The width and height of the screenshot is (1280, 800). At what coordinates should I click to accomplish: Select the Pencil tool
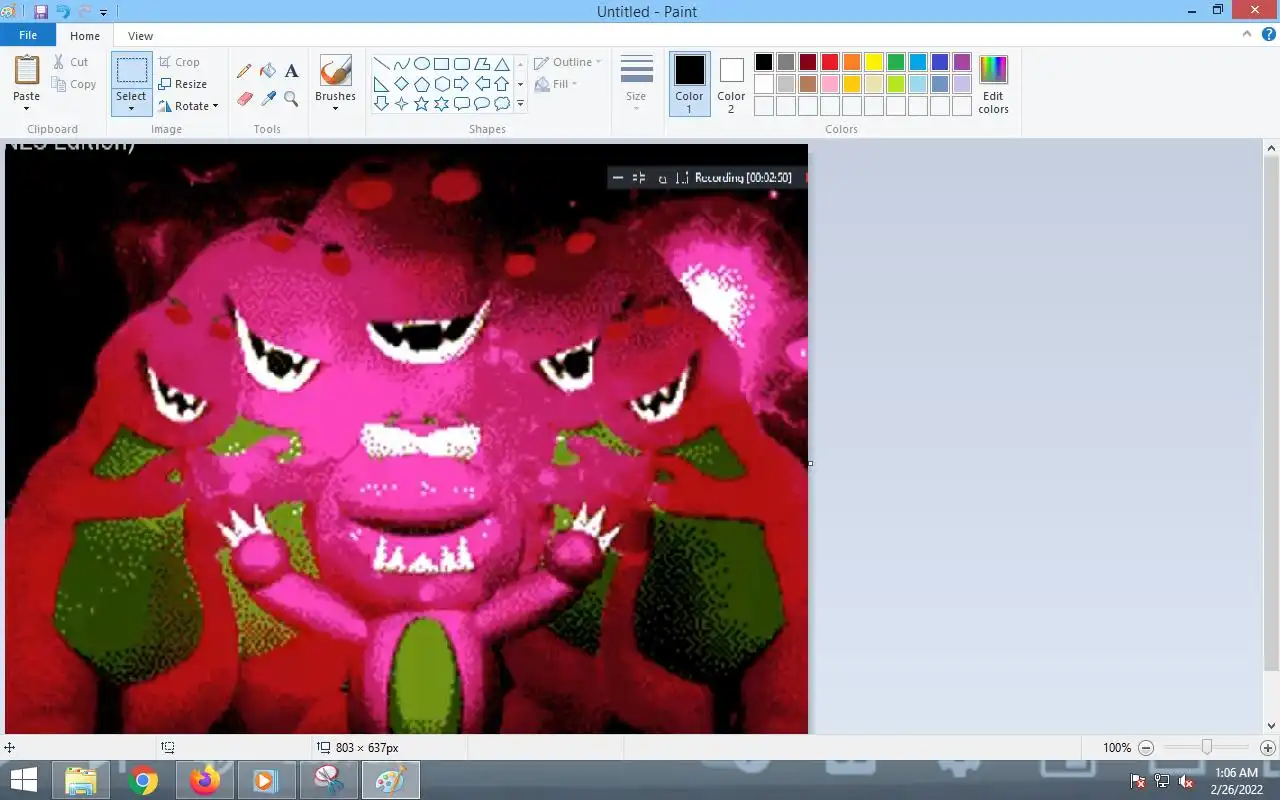244,72
